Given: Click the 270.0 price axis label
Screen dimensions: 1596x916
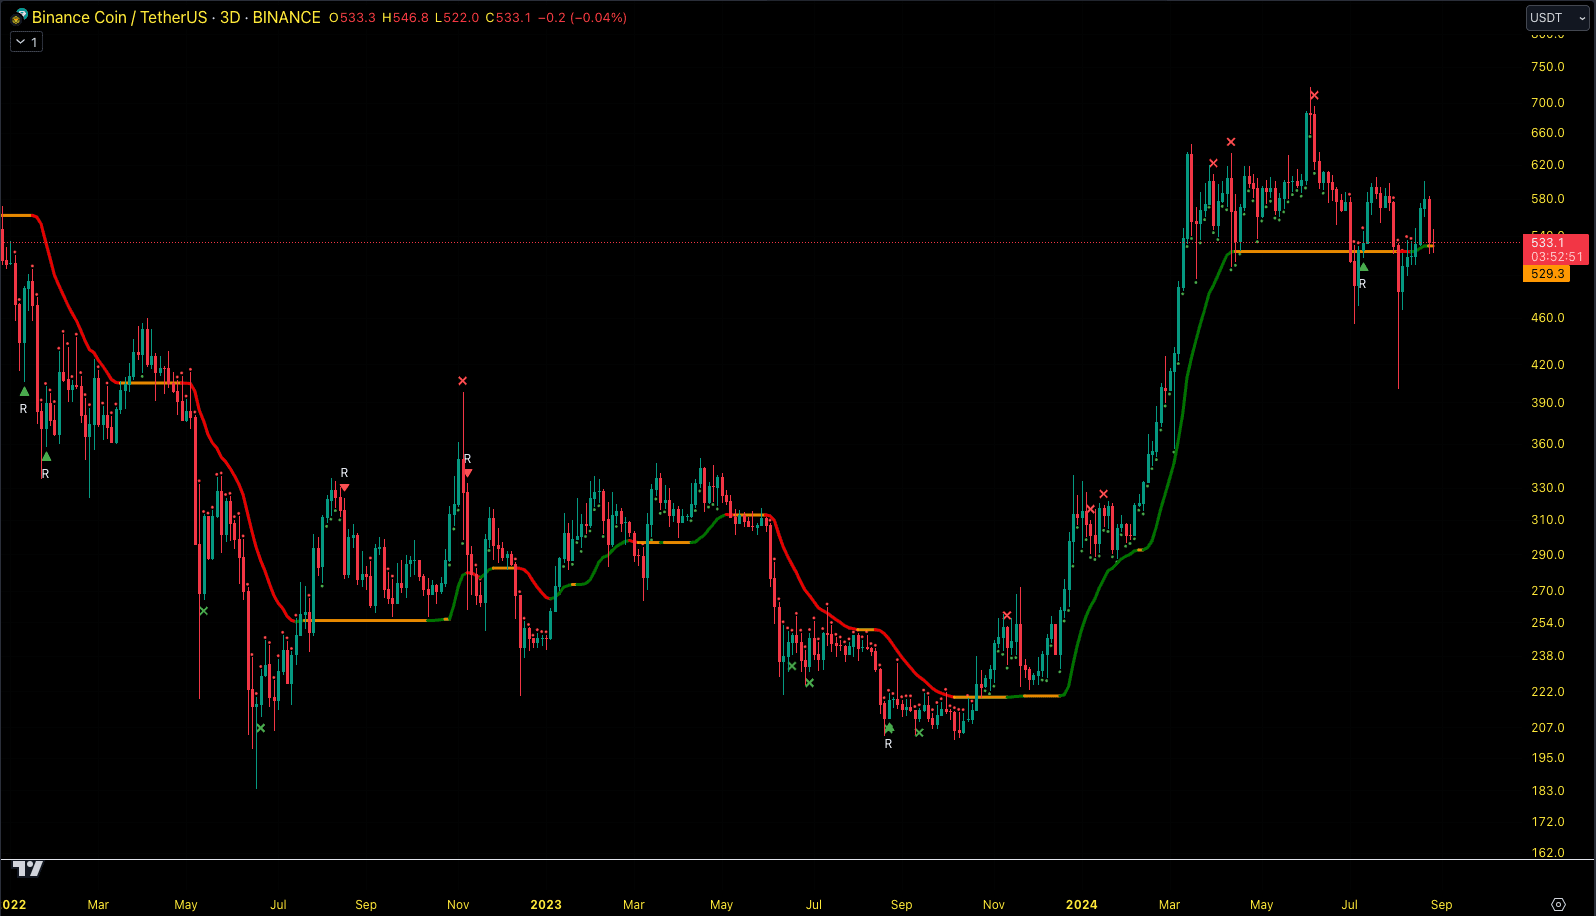Looking at the screenshot, I should tap(1547, 591).
